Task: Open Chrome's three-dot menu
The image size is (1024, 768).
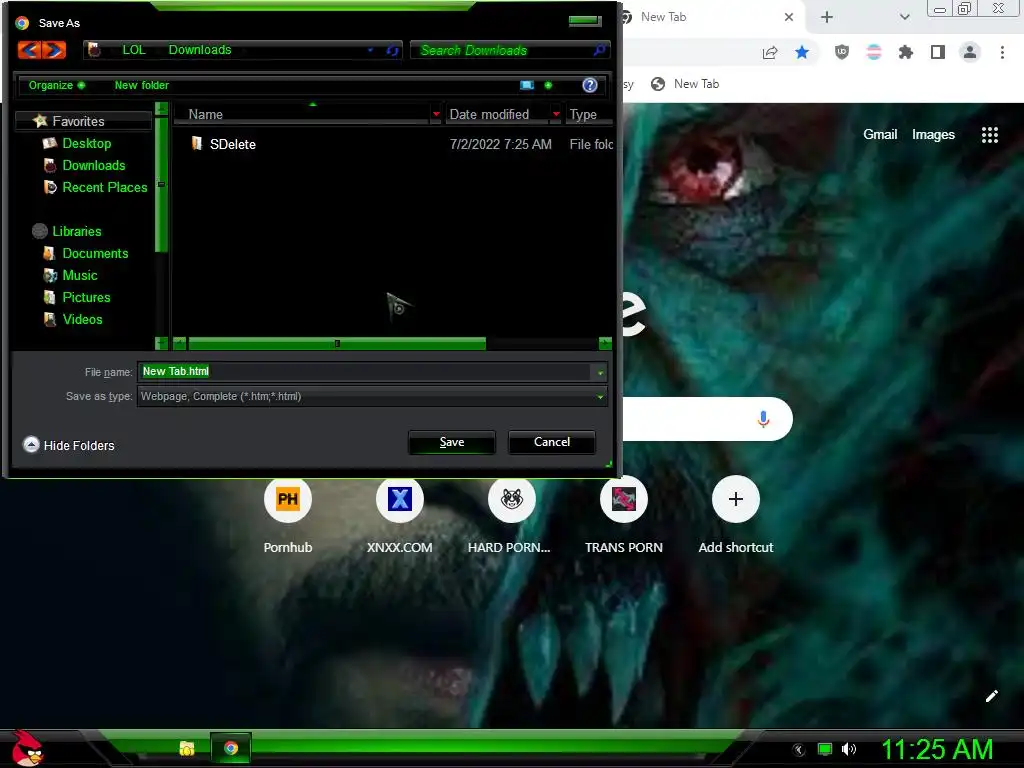Action: 1002,52
